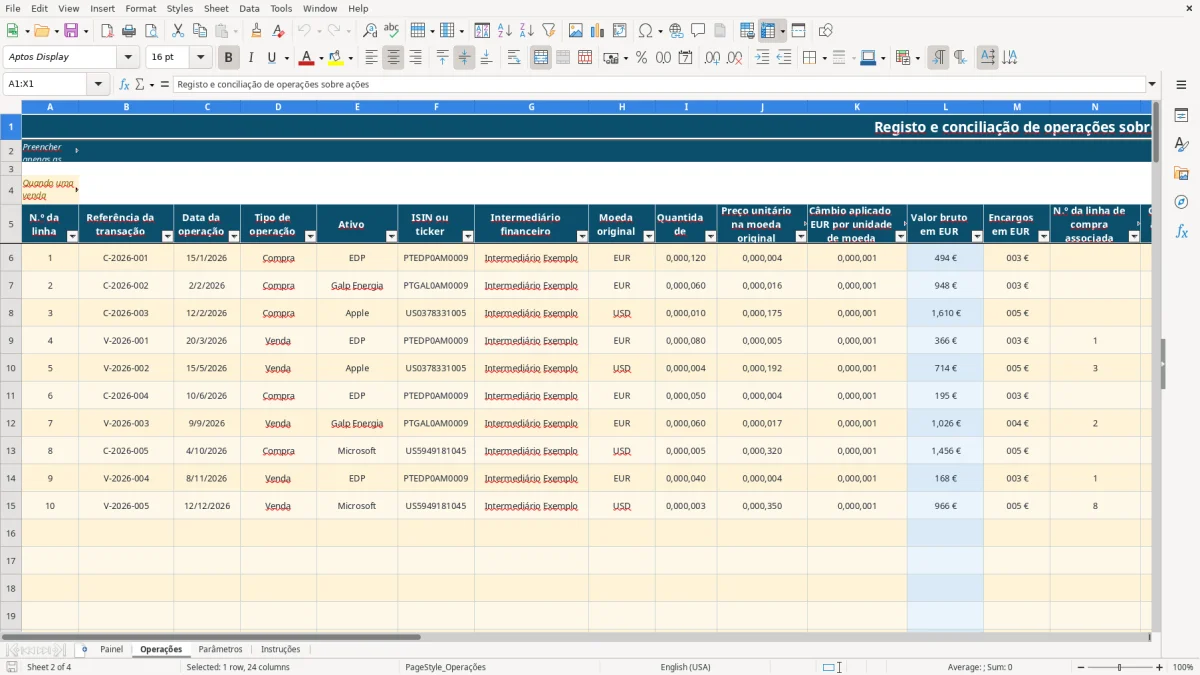Open the Function Wizard fx

click(x=125, y=84)
